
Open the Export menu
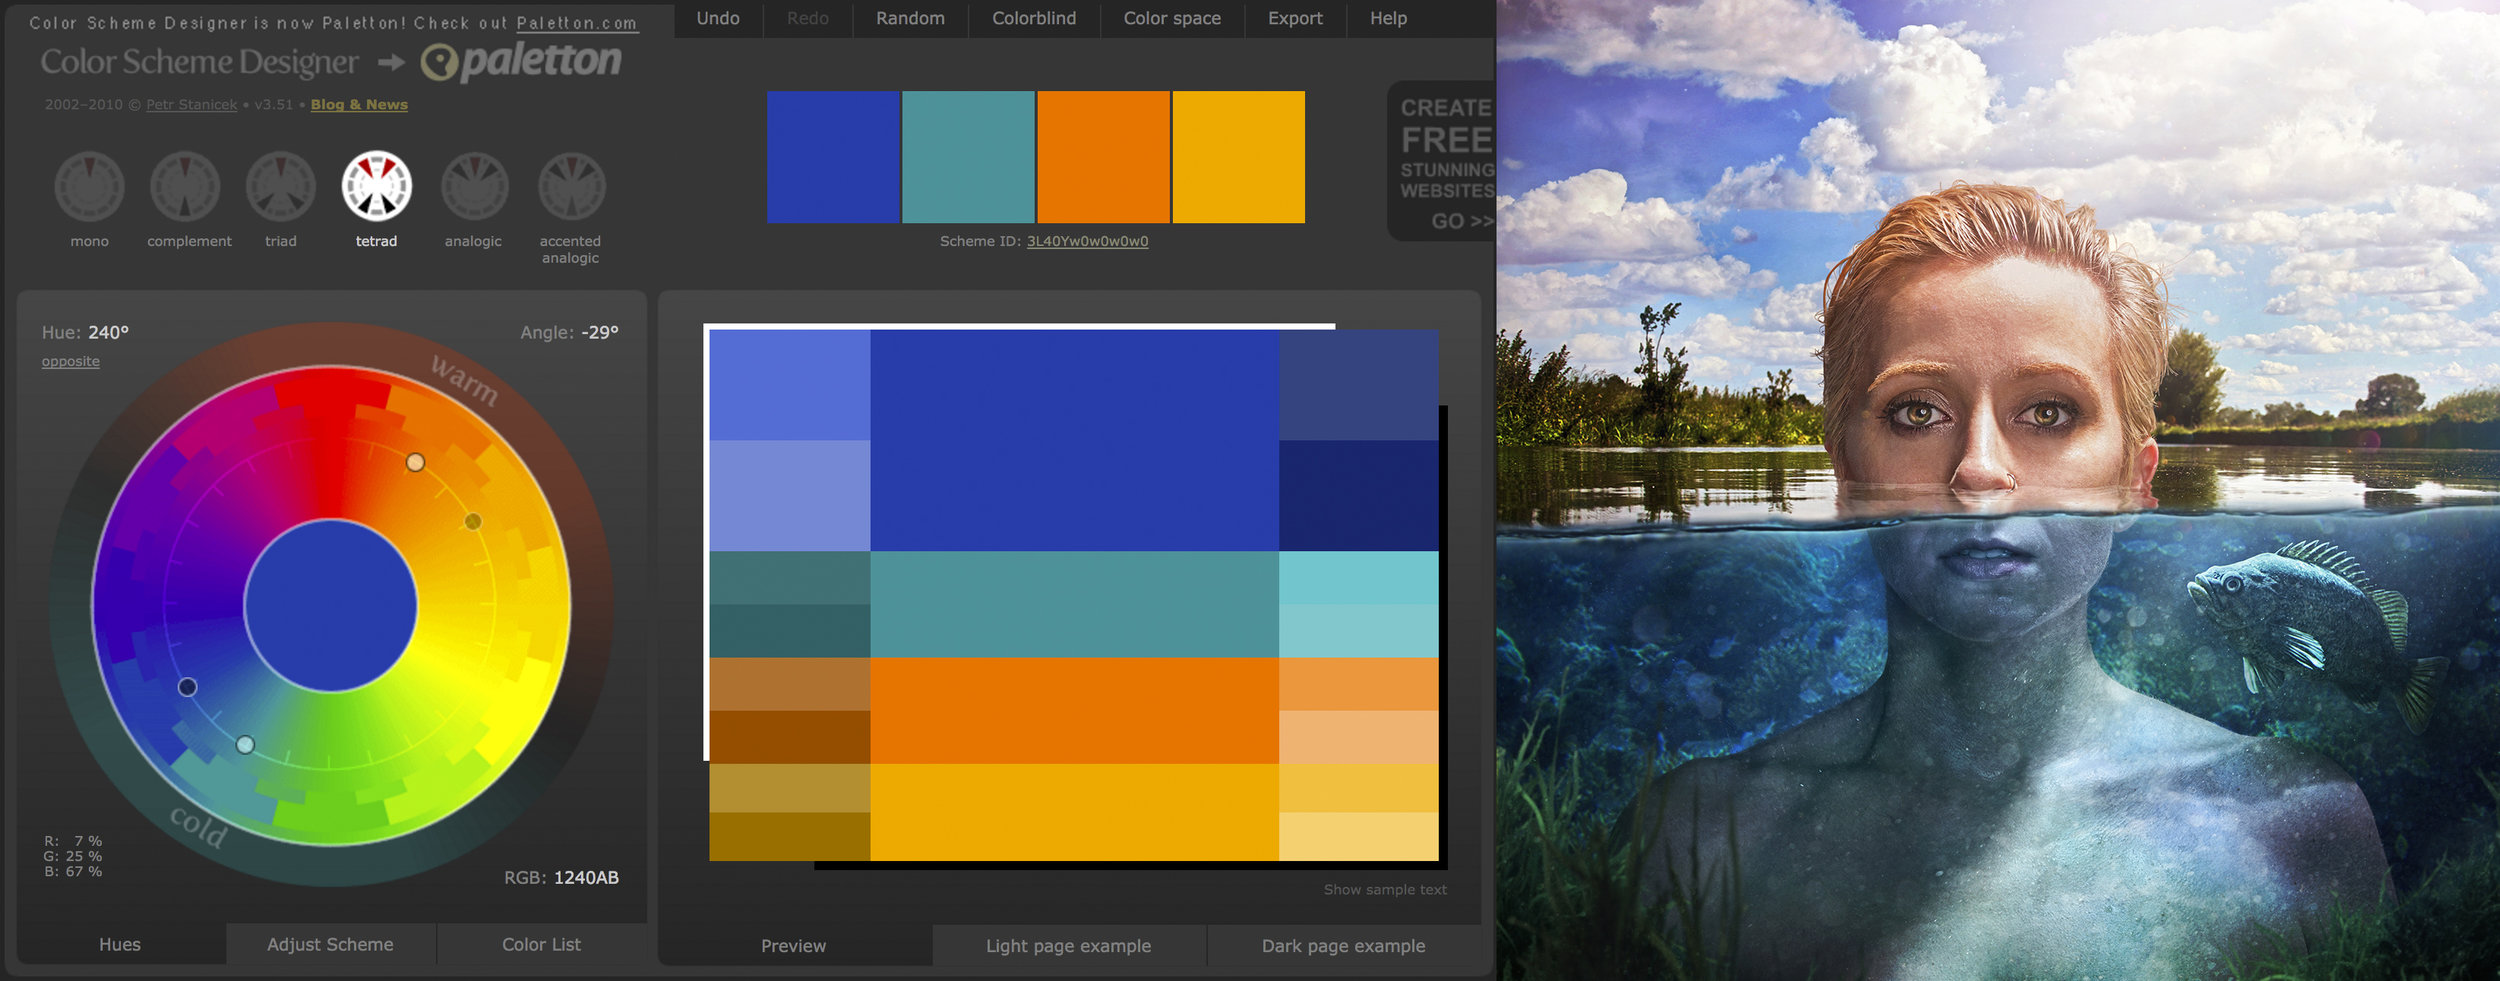point(1295,19)
